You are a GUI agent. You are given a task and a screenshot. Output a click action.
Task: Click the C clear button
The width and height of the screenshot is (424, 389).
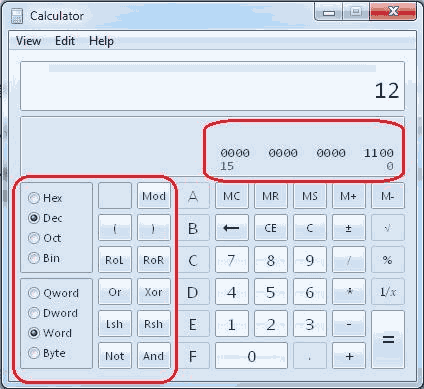pos(310,228)
